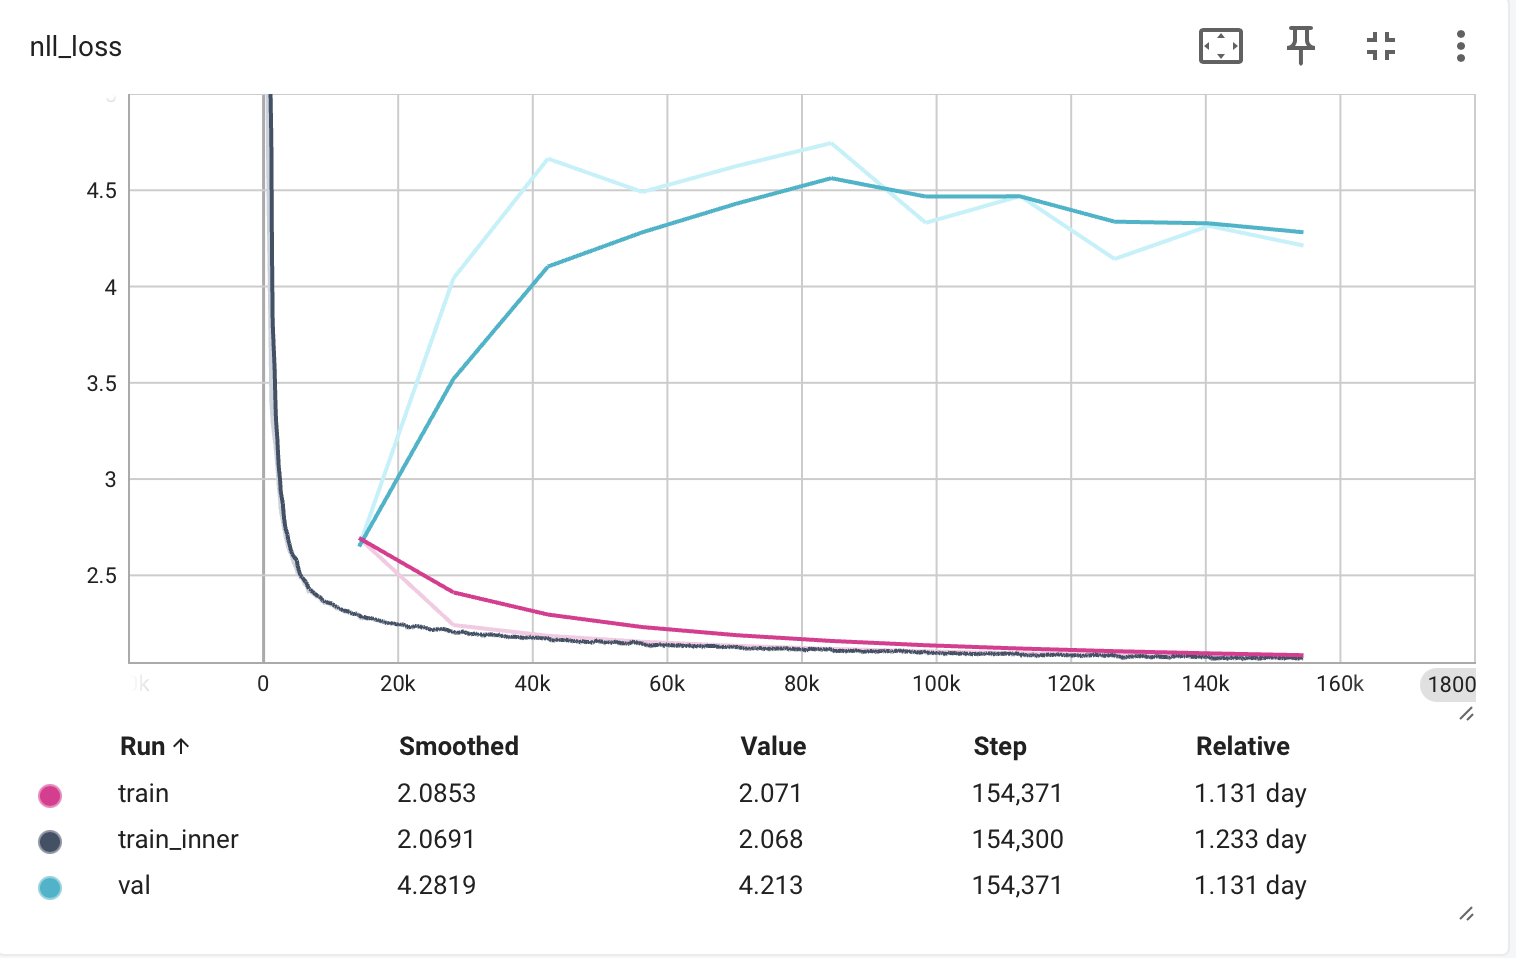Screen dimensions: 1516x958
Task: Collapse the chart from full-size view
Action: [x=1381, y=46]
